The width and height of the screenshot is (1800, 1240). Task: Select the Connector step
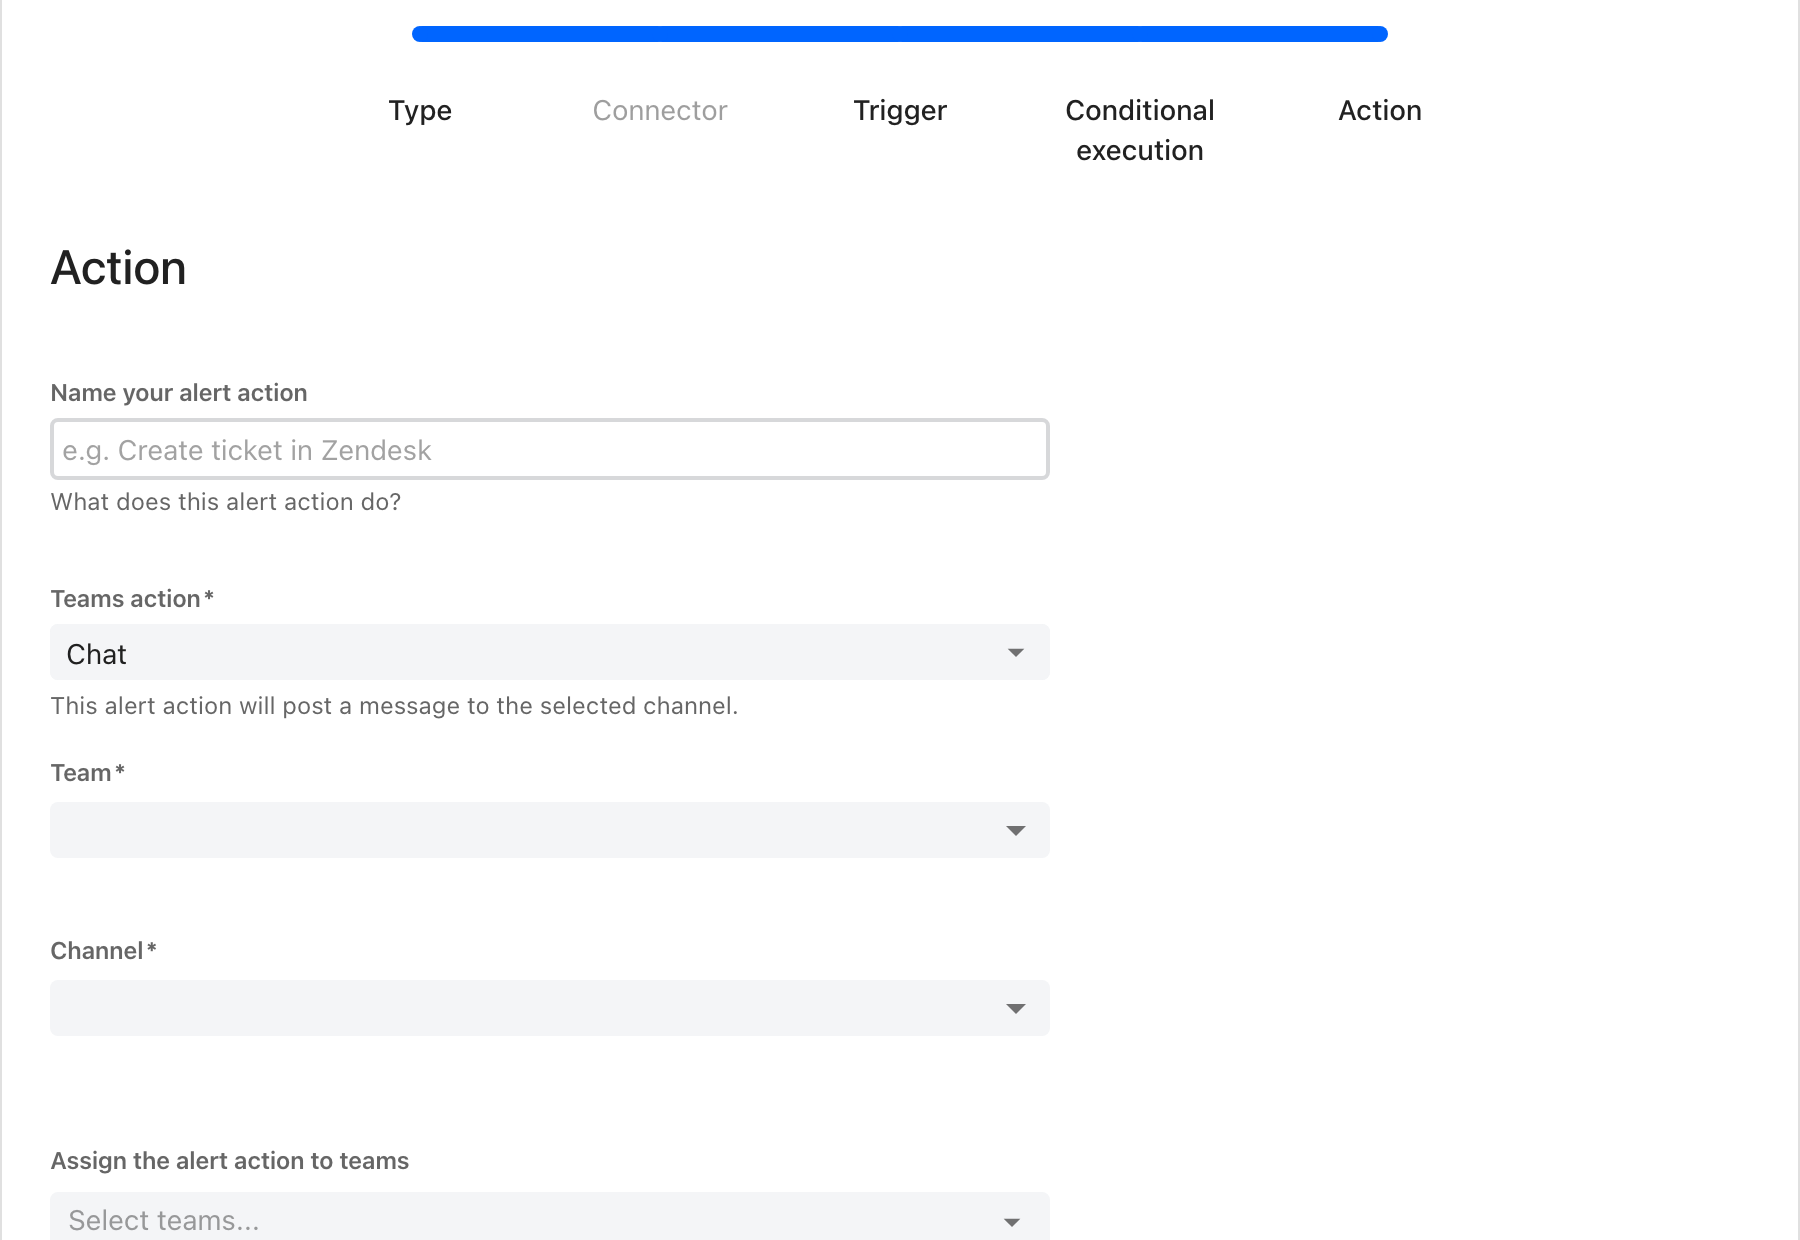[x=660, y=110]
